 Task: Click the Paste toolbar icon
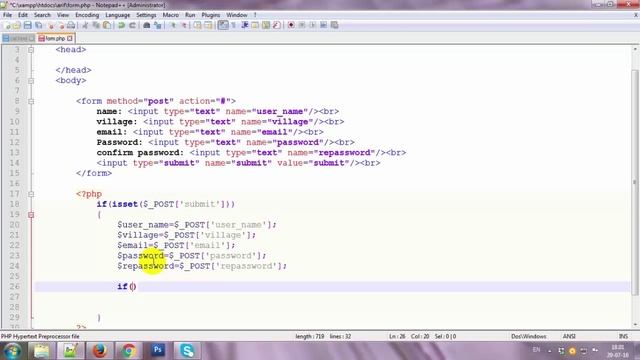click(107, 25)
